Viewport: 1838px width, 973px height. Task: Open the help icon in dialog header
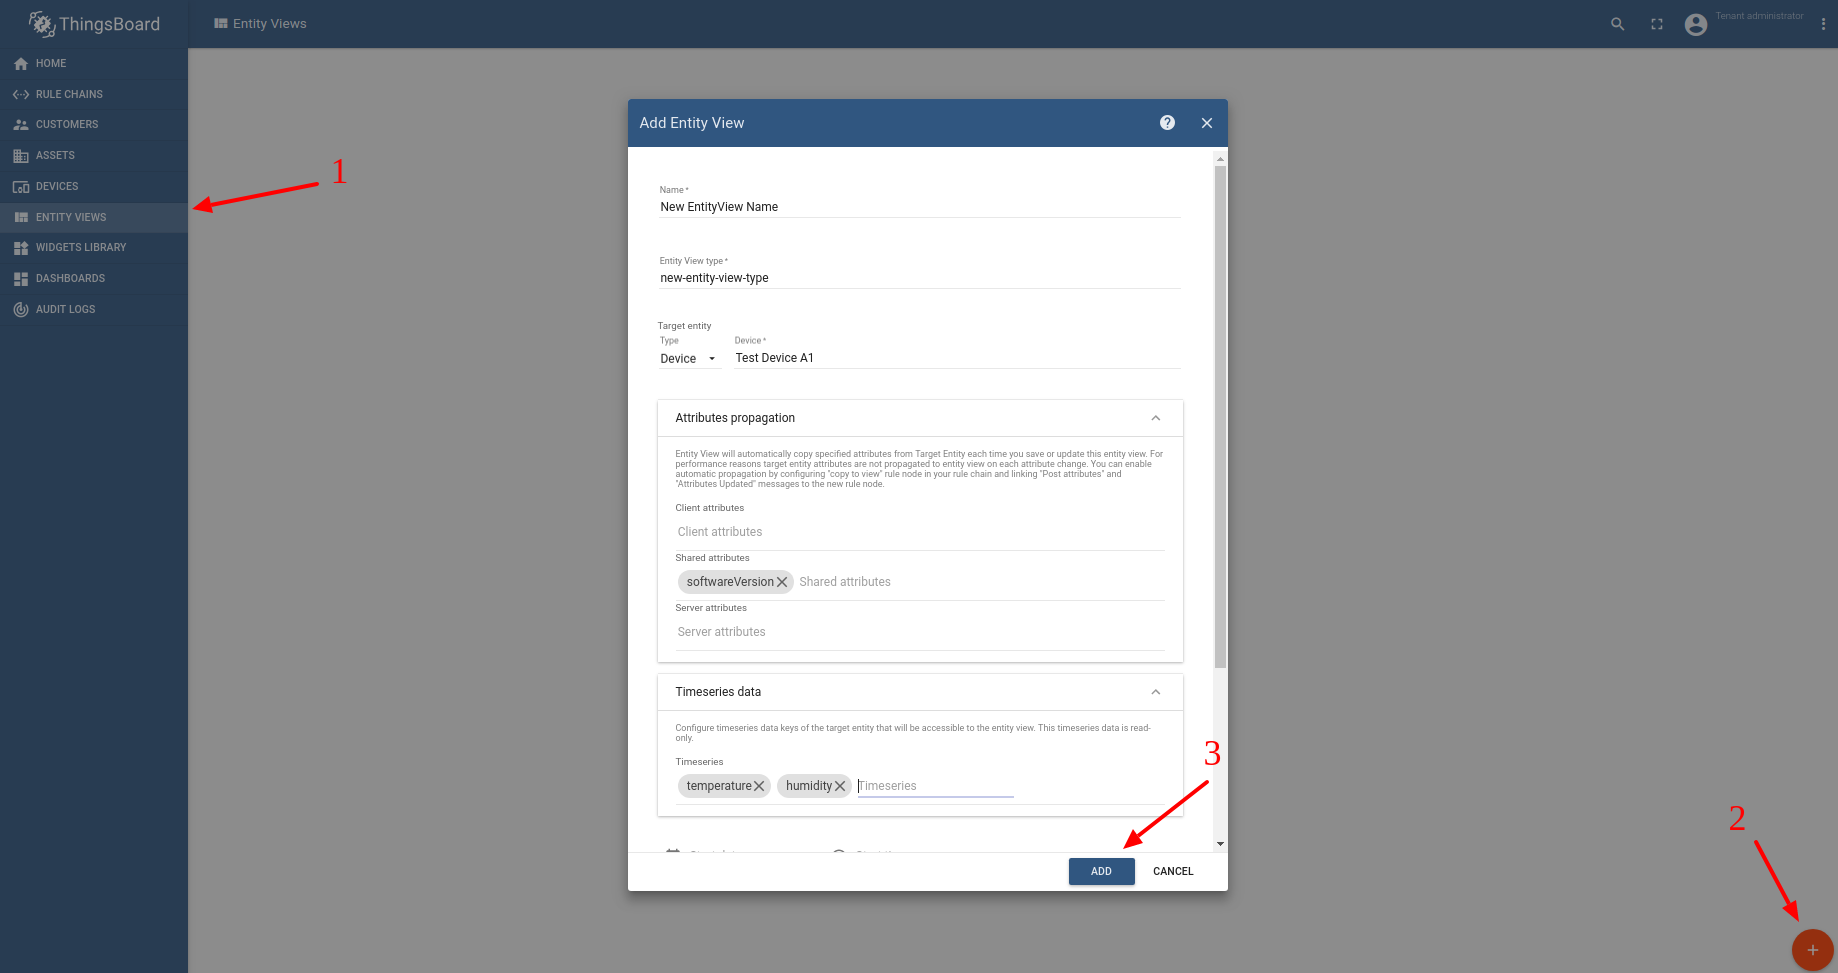pyautogui.click(x=1167, y=123)
